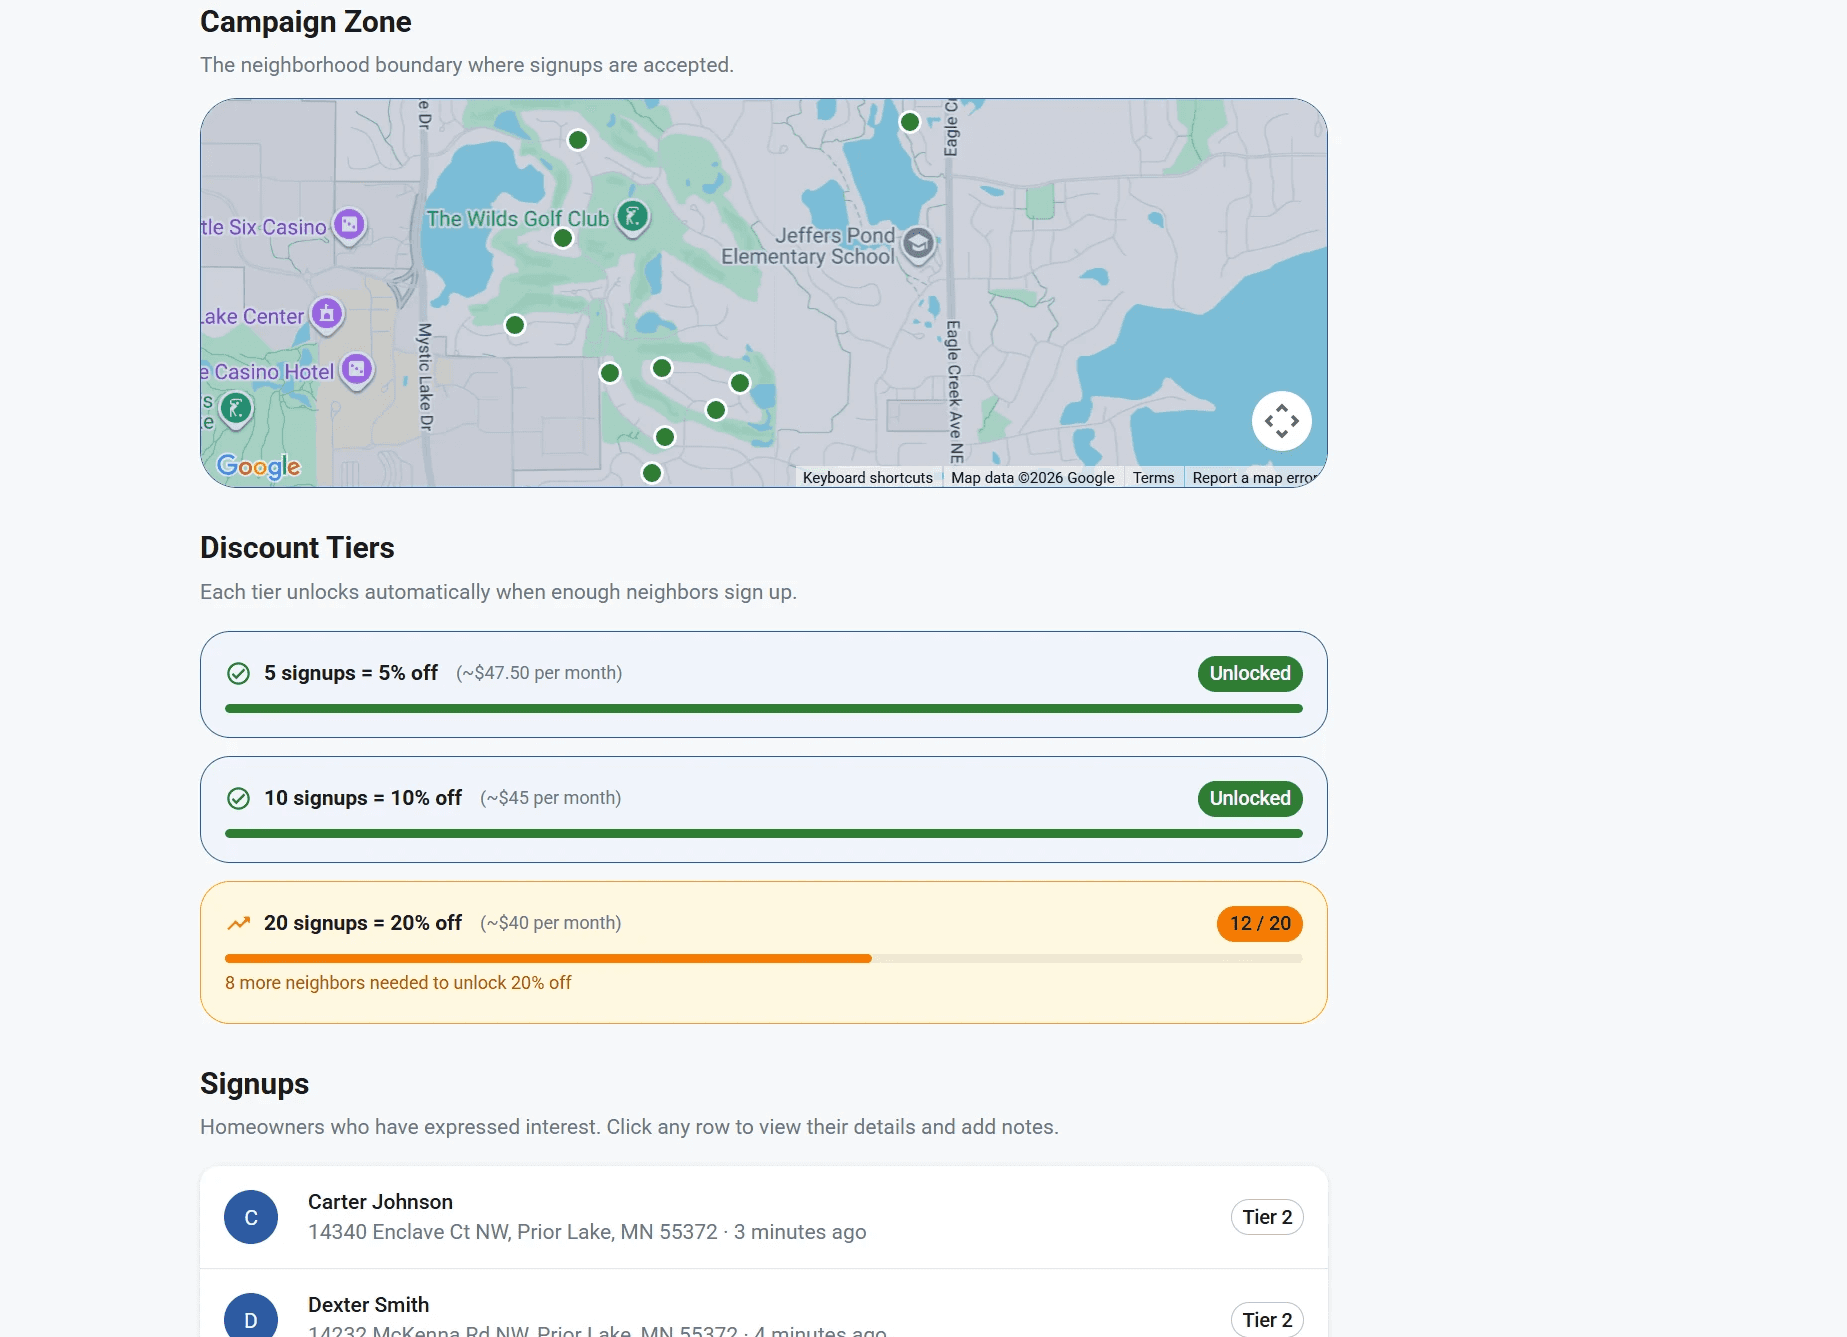Click Carter Johnson's avatar circle
Screen dimensions: 1847x1337
(251, 1217)
